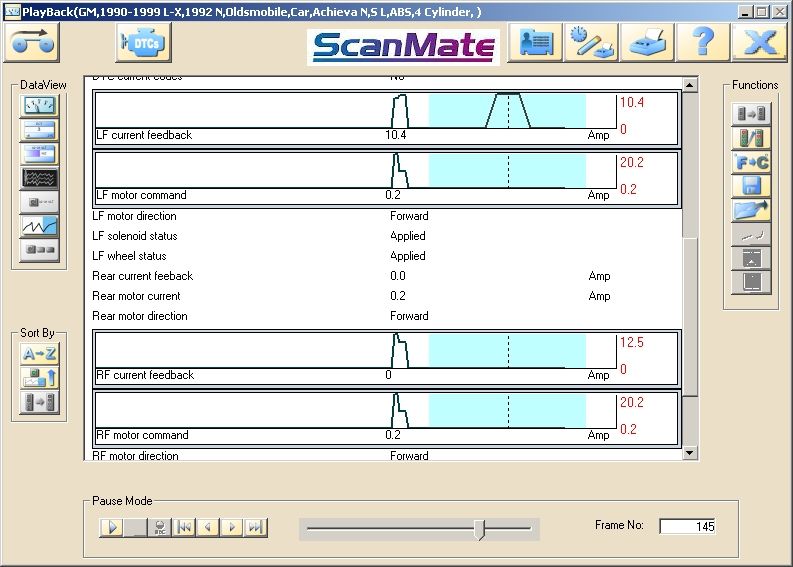Click the bottom gray boxes DataView icon

pos(39,250)
